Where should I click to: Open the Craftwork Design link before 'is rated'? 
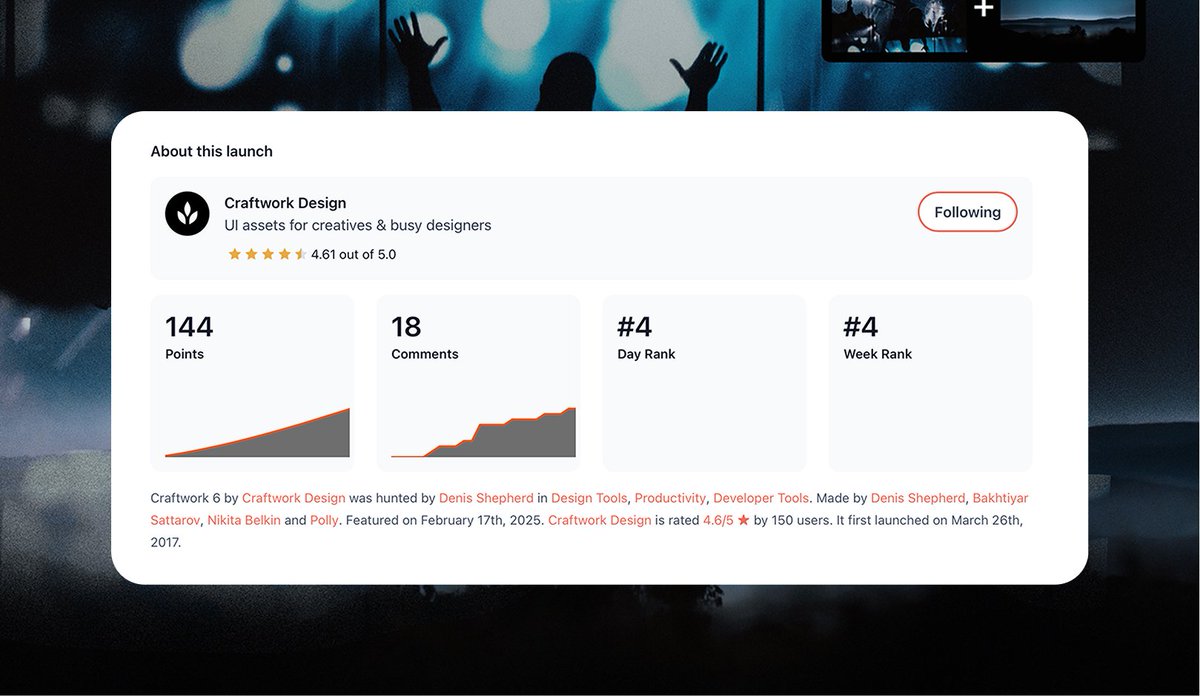tap(600, 520)
